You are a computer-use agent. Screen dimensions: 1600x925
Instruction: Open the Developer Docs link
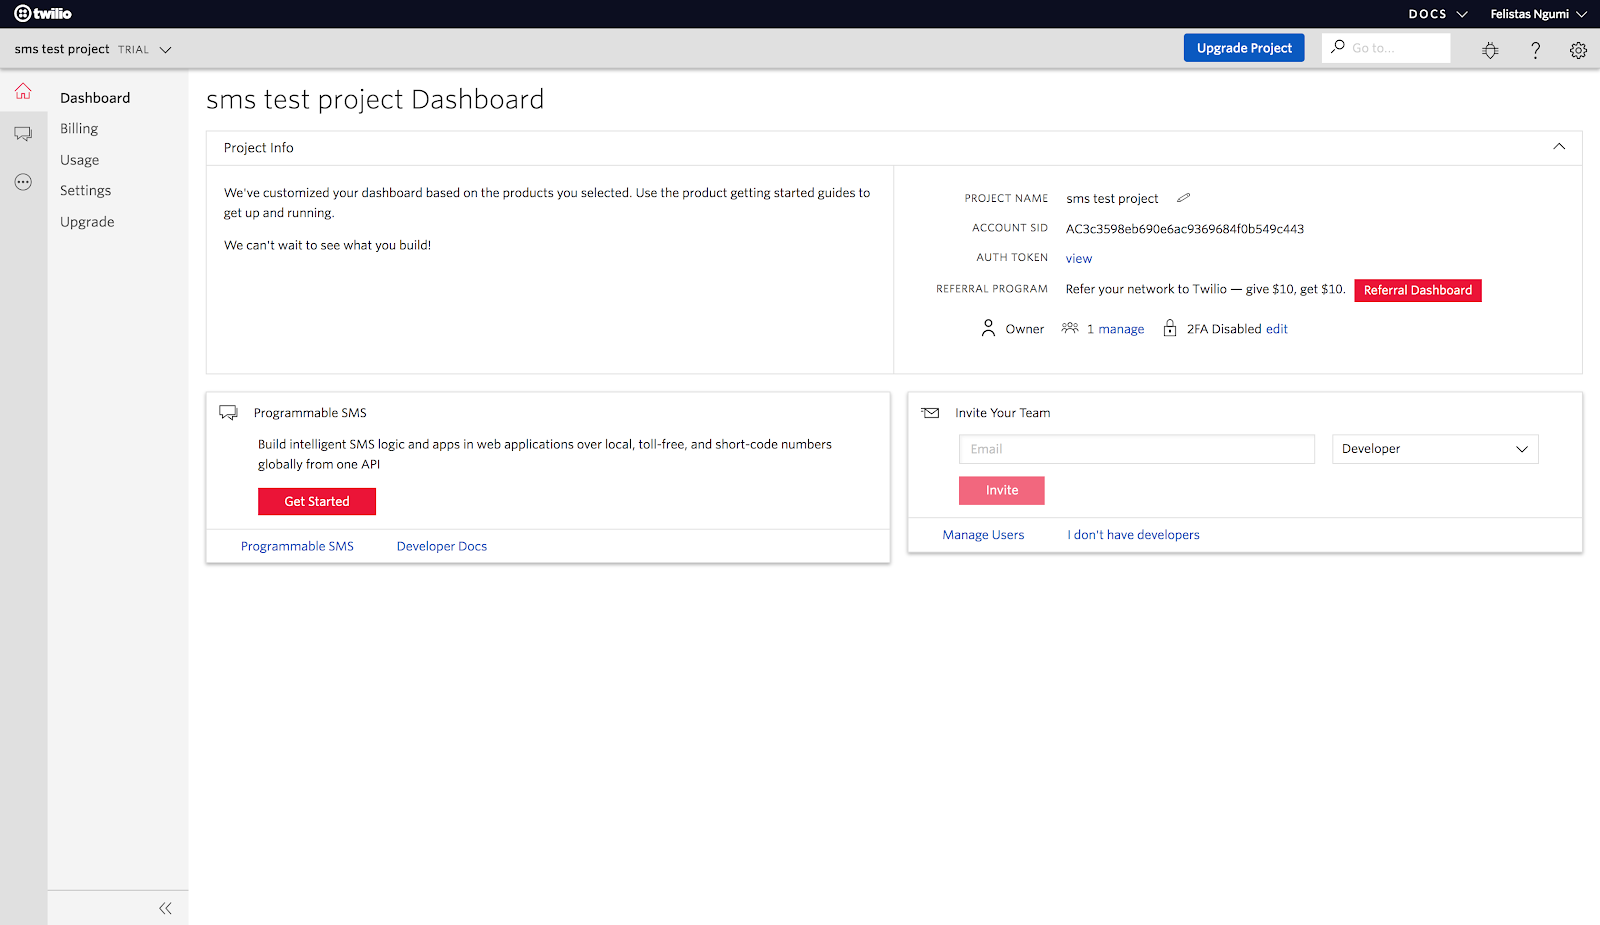[442, 546]
